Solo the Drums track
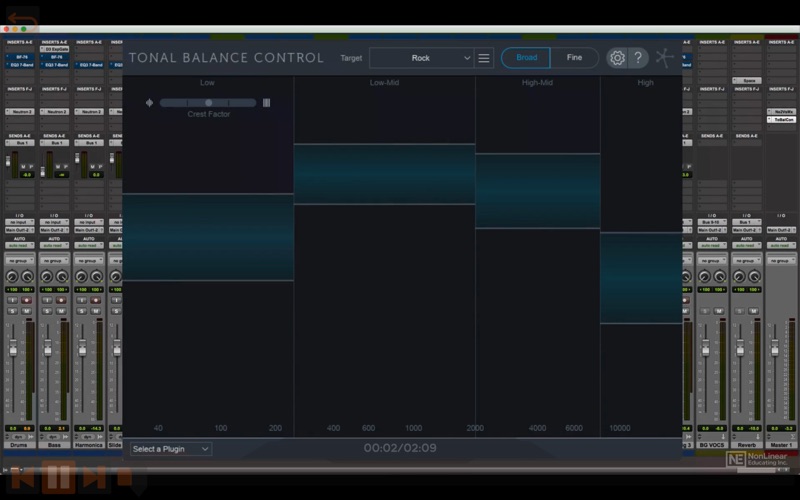This screenshot has width=800, height=500. (x=13, y=311)
